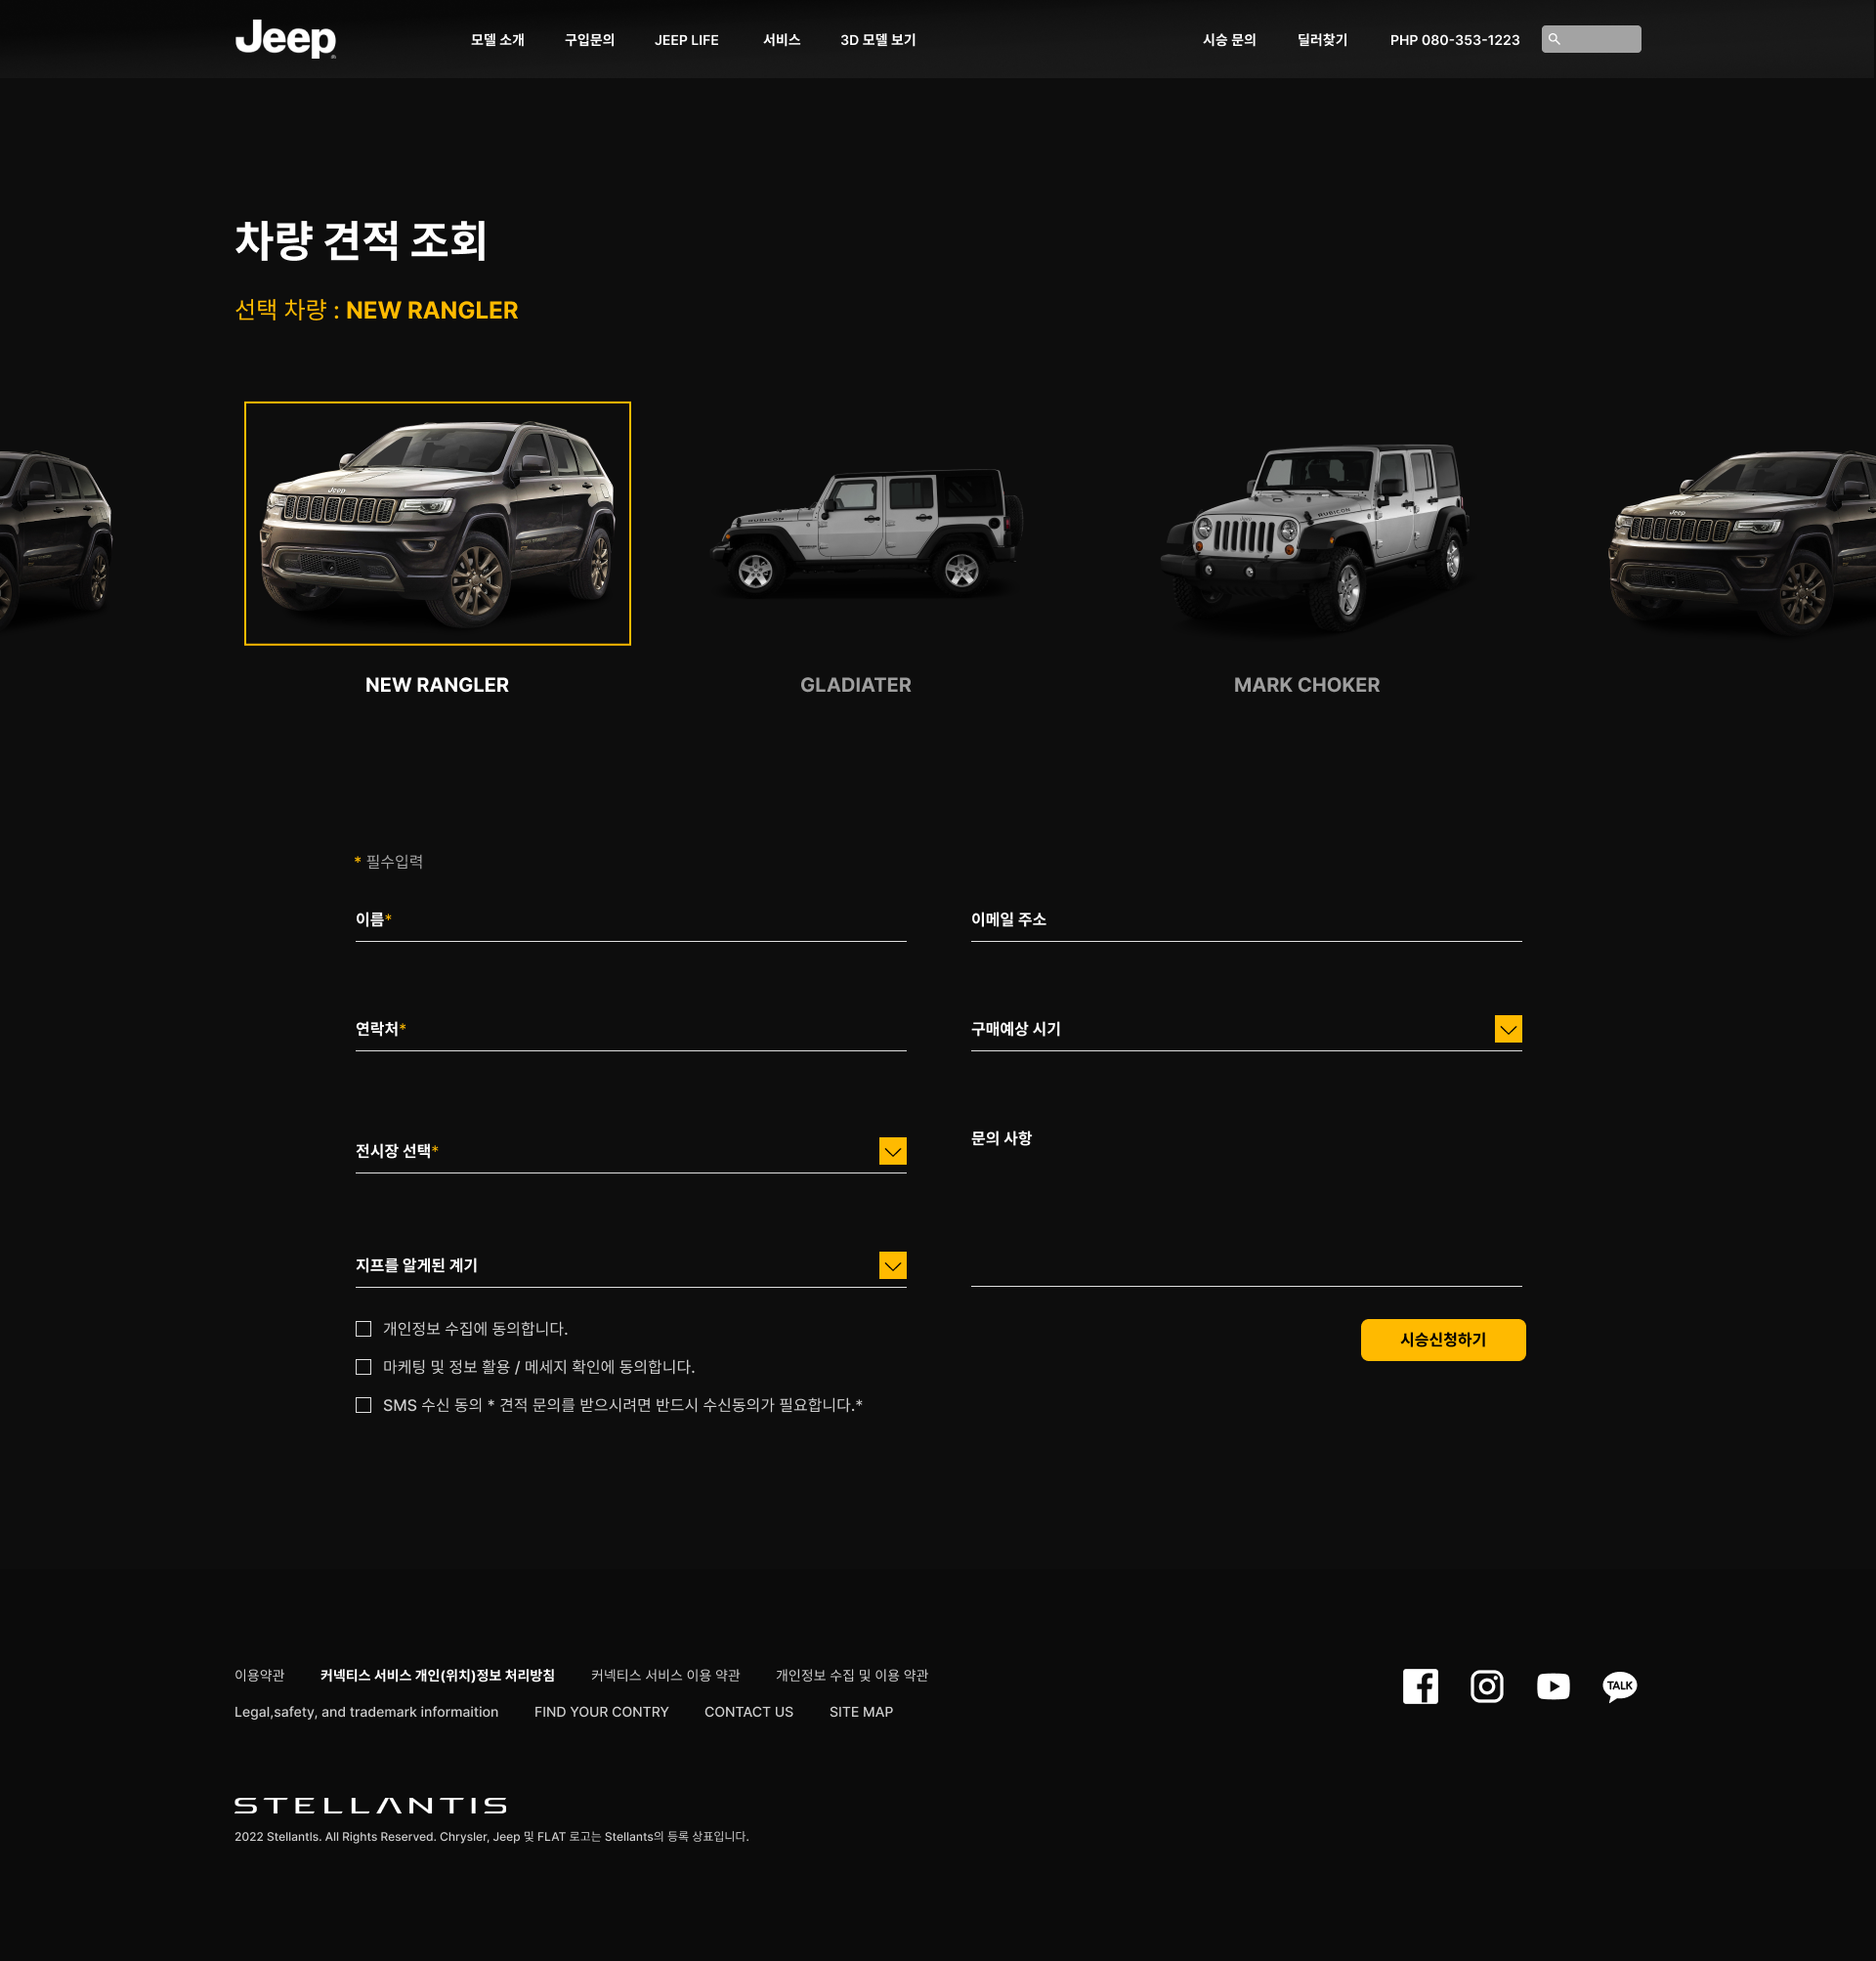1876x1961 pixels.
Task: Open 개인정보 수집 및 이용 약관 link
Action: (852, 1675)
